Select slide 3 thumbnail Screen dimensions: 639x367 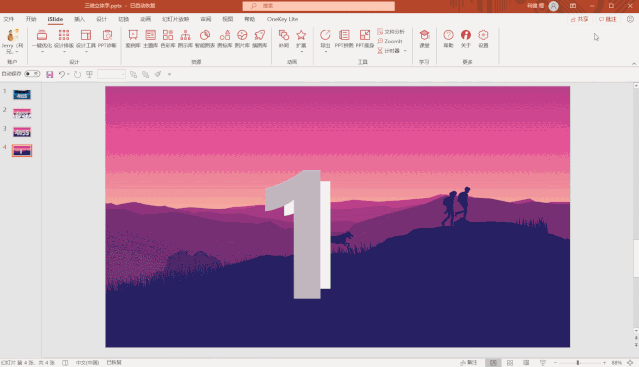pyautogui.click(x=22, y=132)
